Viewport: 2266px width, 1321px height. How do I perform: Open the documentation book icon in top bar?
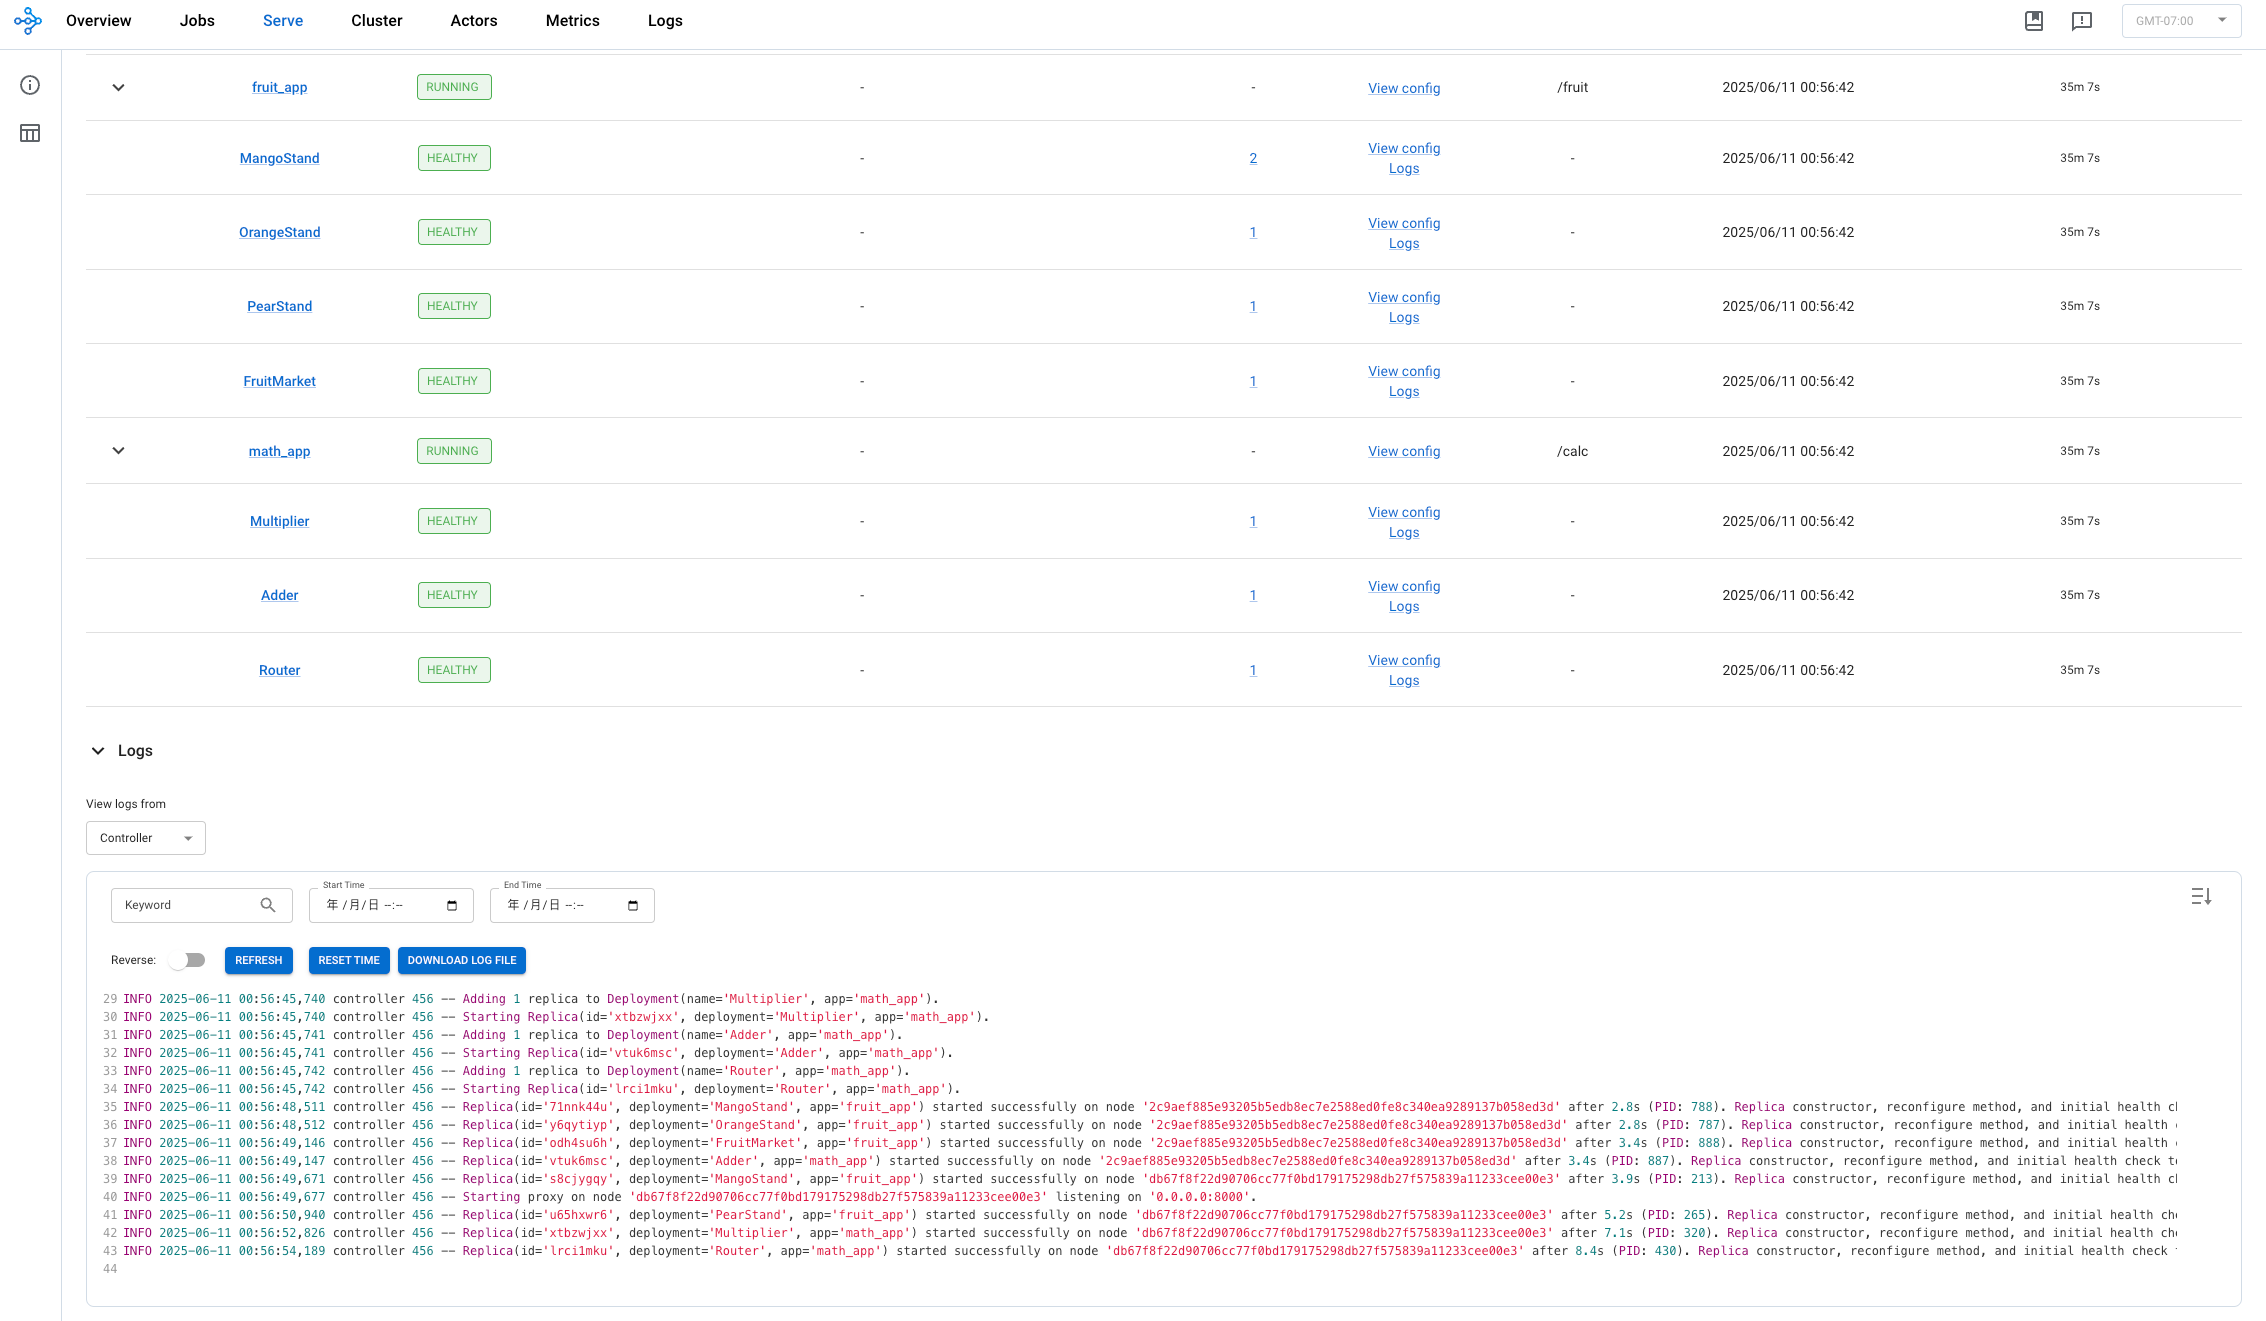point(2033,20)
